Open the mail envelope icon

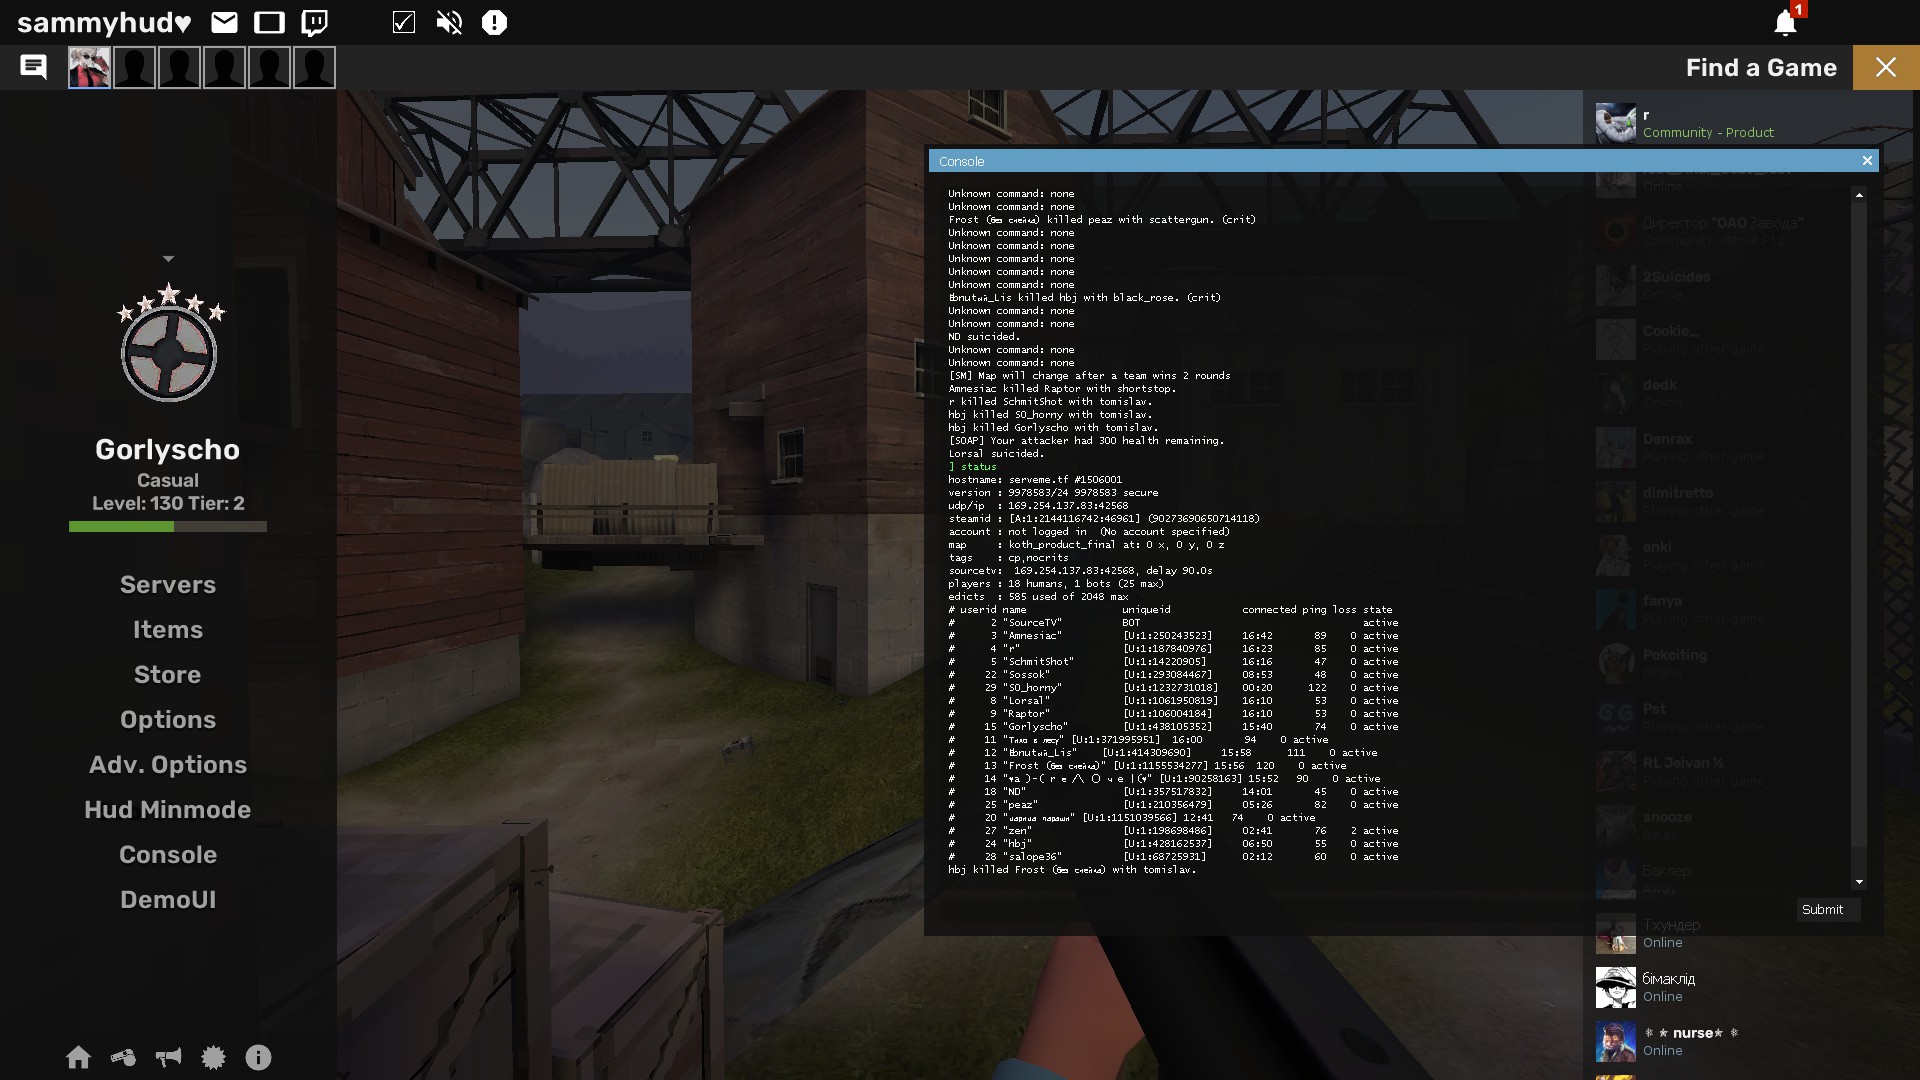tap(224, 22)
